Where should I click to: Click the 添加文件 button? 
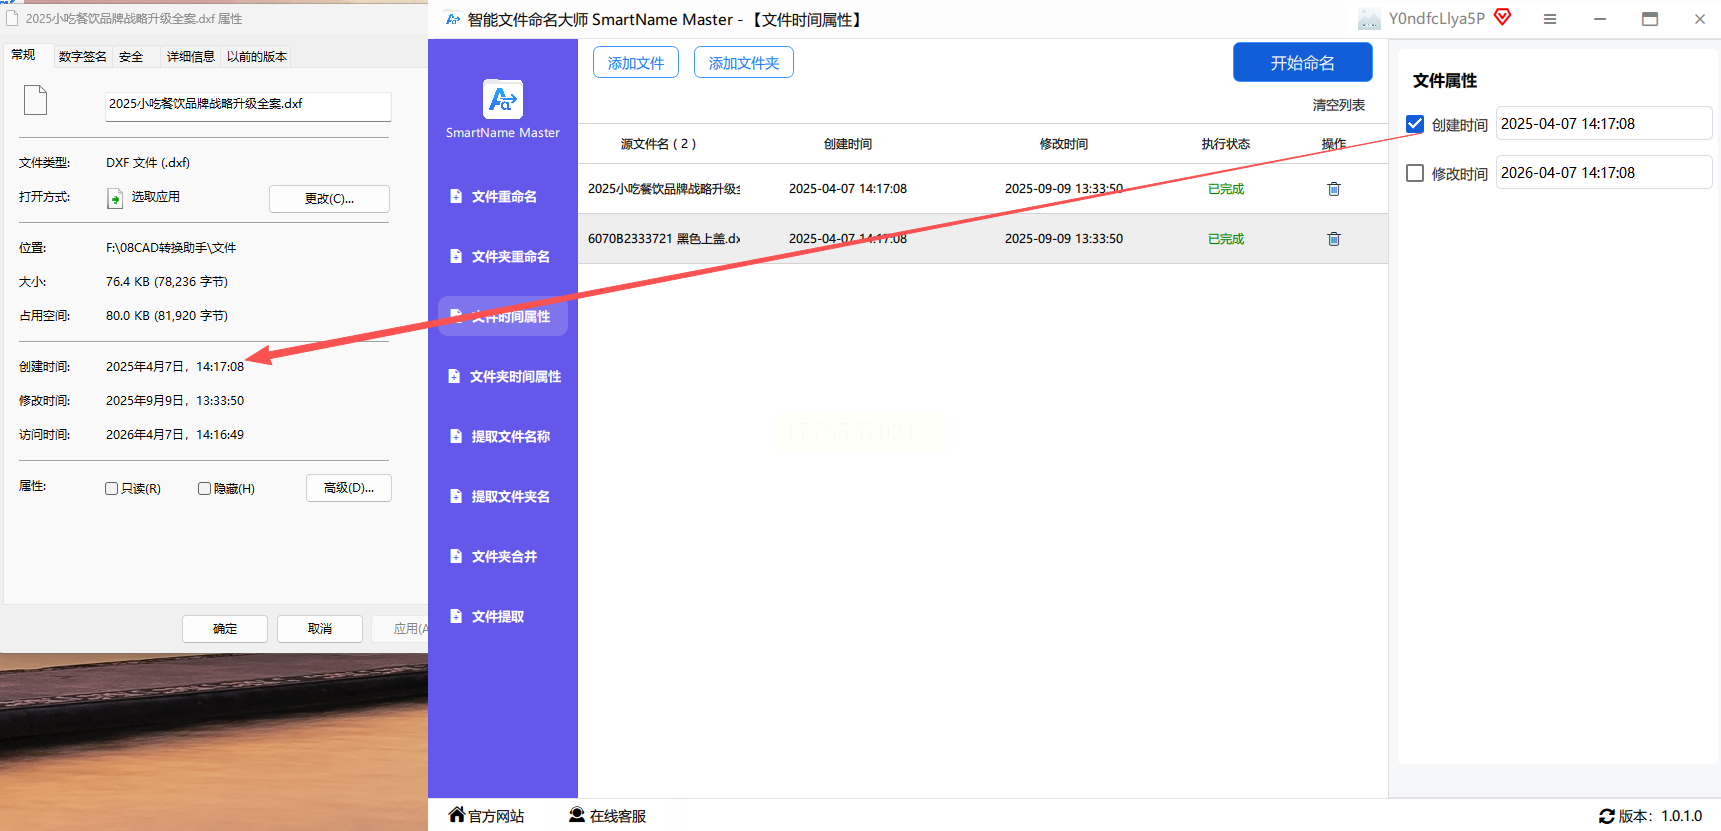(x=635, y=63)
